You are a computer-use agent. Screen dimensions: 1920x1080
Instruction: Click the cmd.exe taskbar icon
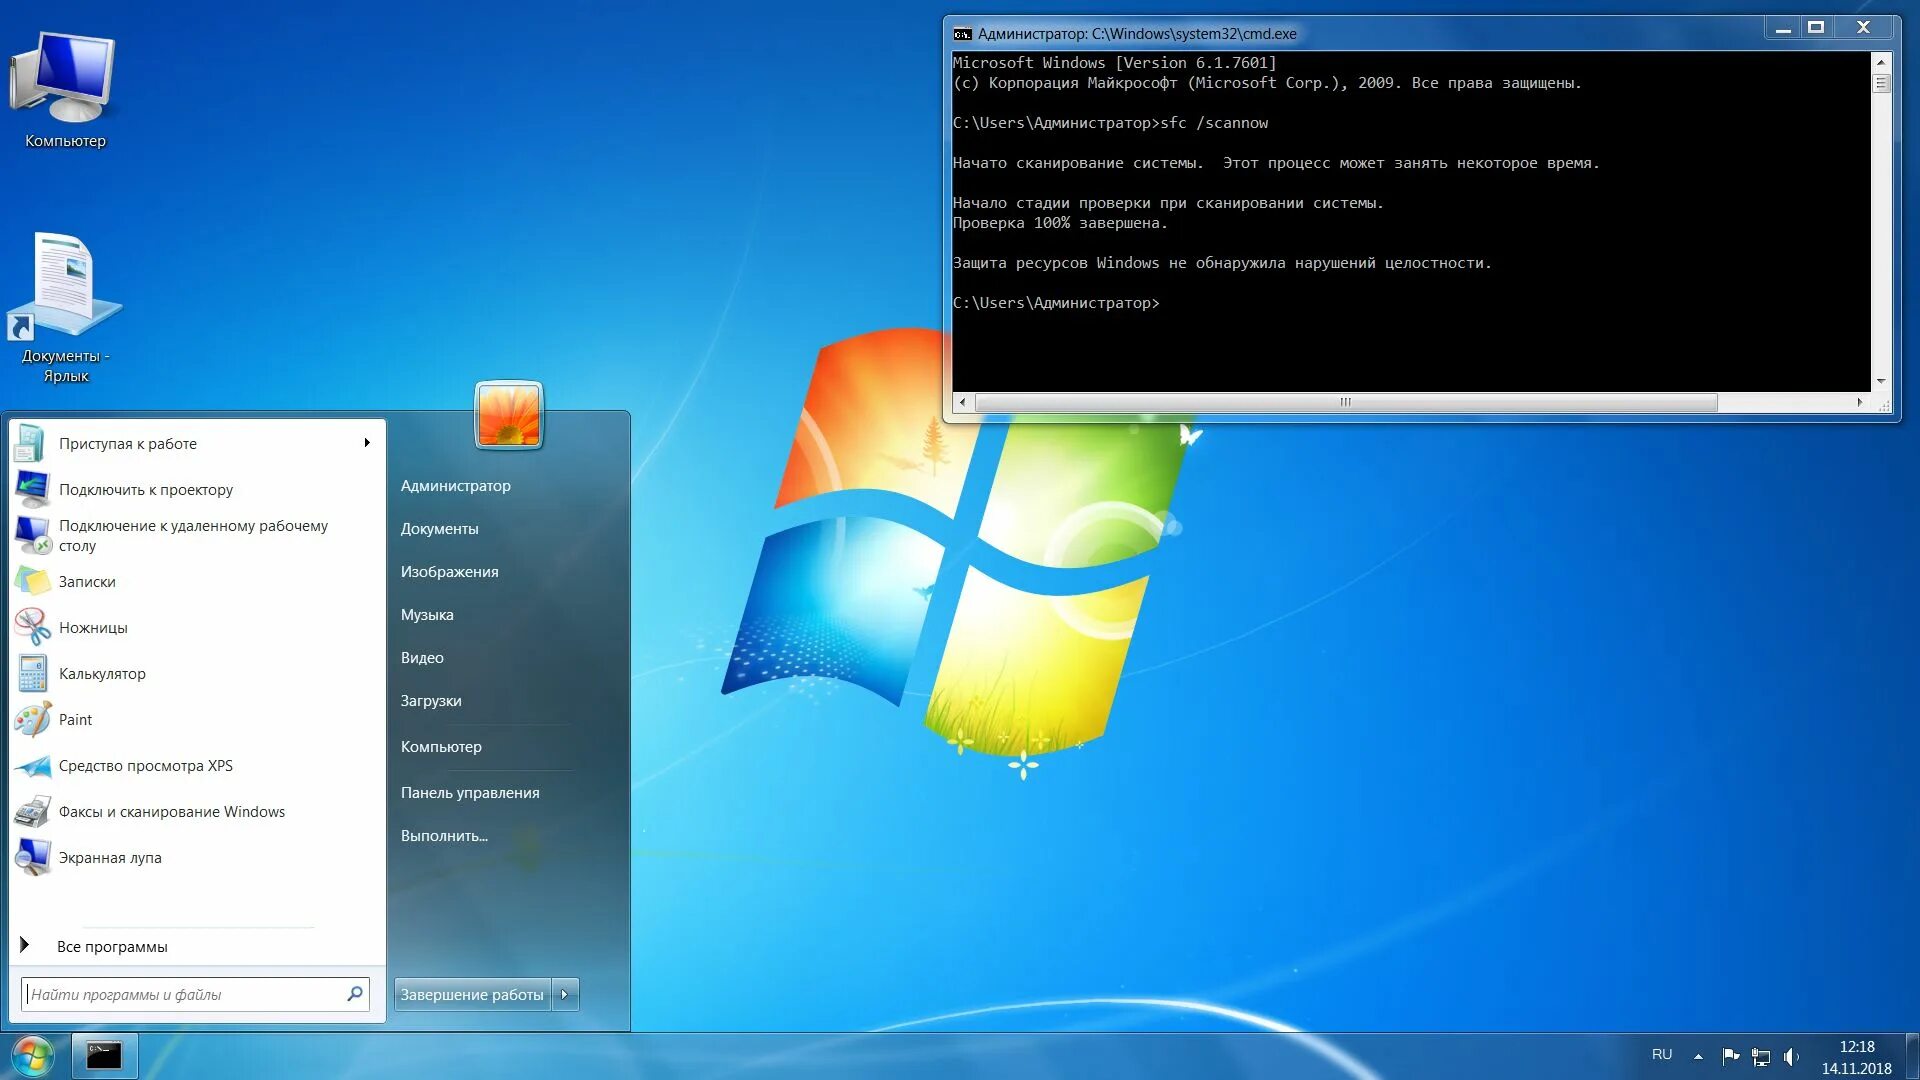click(104, 1055)
